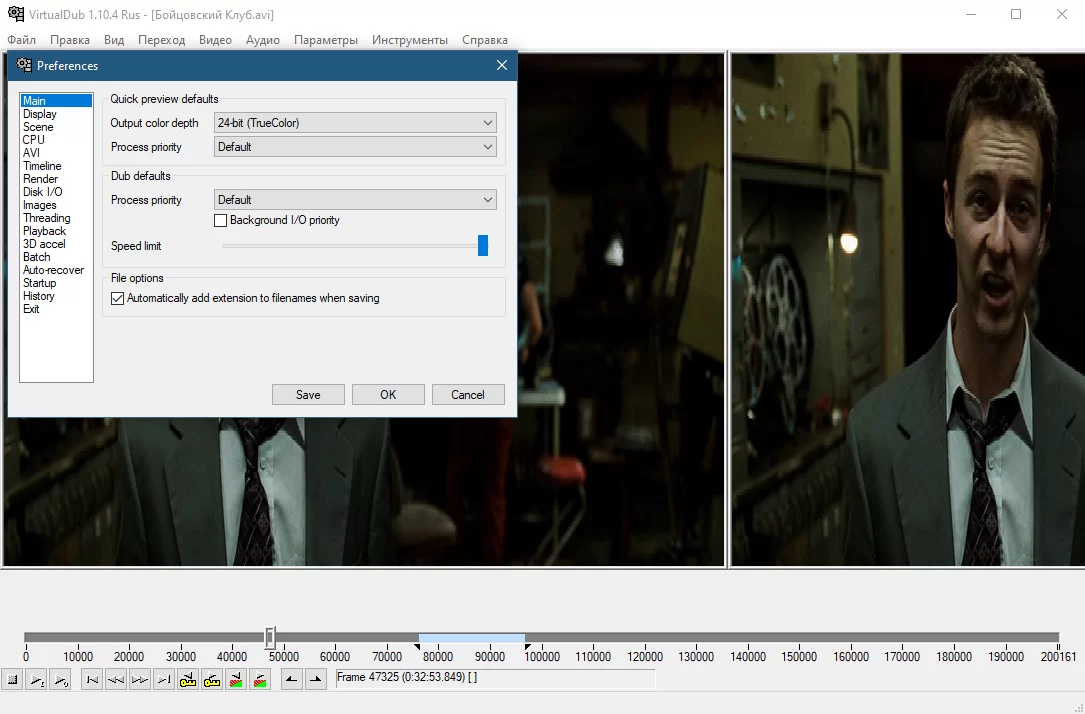Click the highlighted selection range on timeline
The width and height of the screenshot is (1085, 714).
pos(471,638)
